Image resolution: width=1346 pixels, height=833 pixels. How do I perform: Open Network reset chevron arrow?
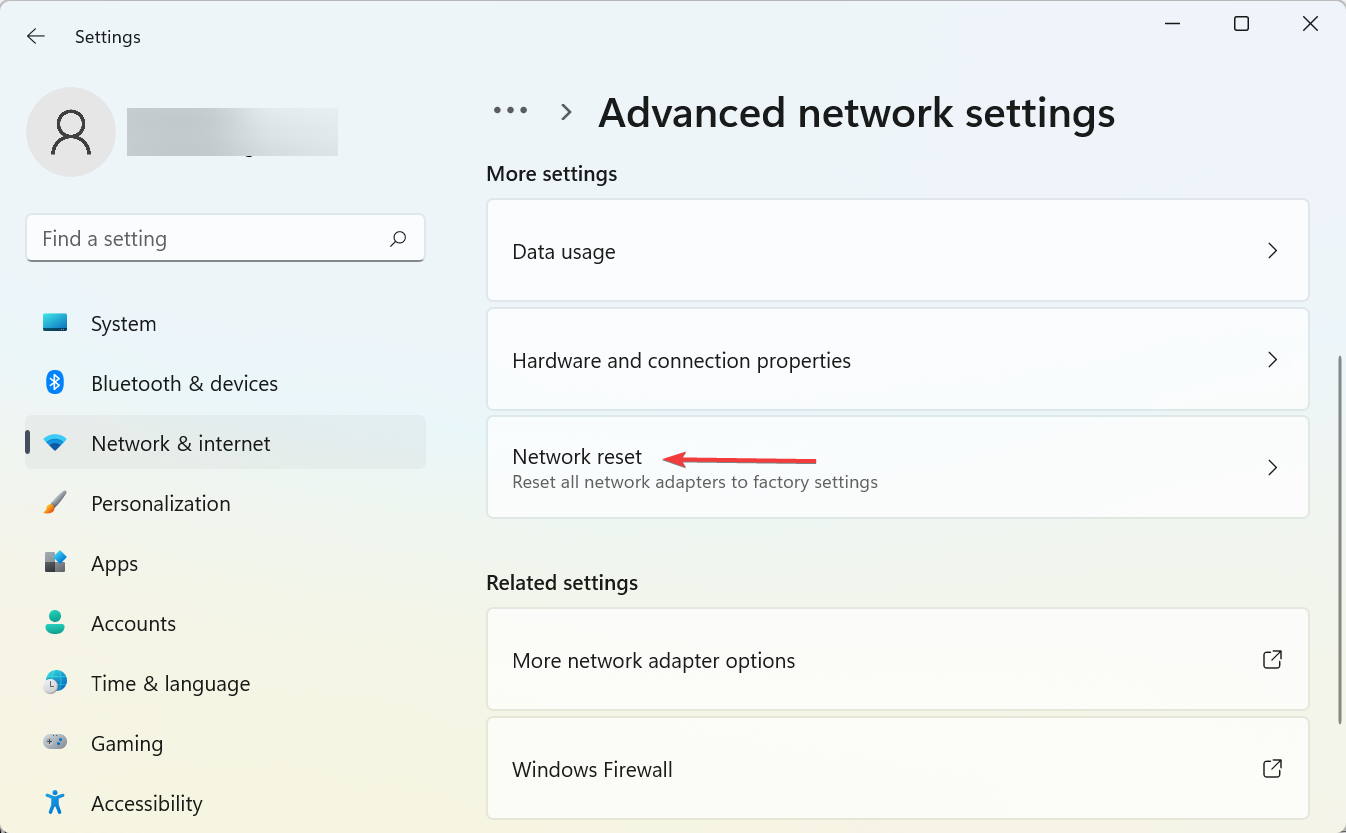tap(1272, 468)
